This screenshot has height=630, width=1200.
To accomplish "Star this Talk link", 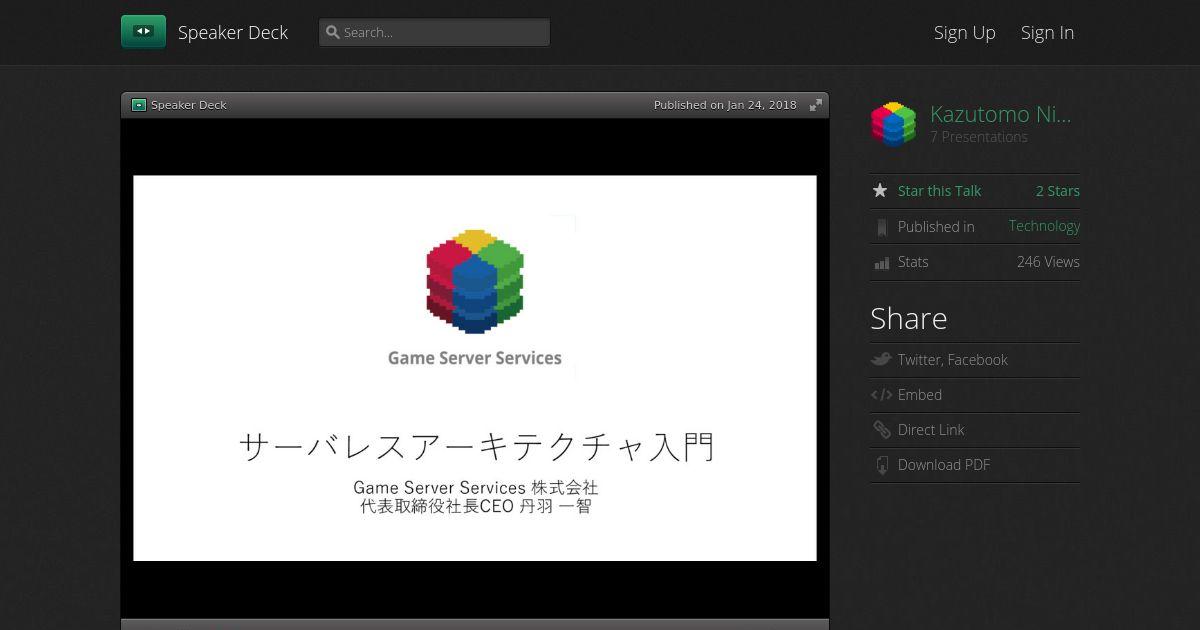I will (939, 191).
